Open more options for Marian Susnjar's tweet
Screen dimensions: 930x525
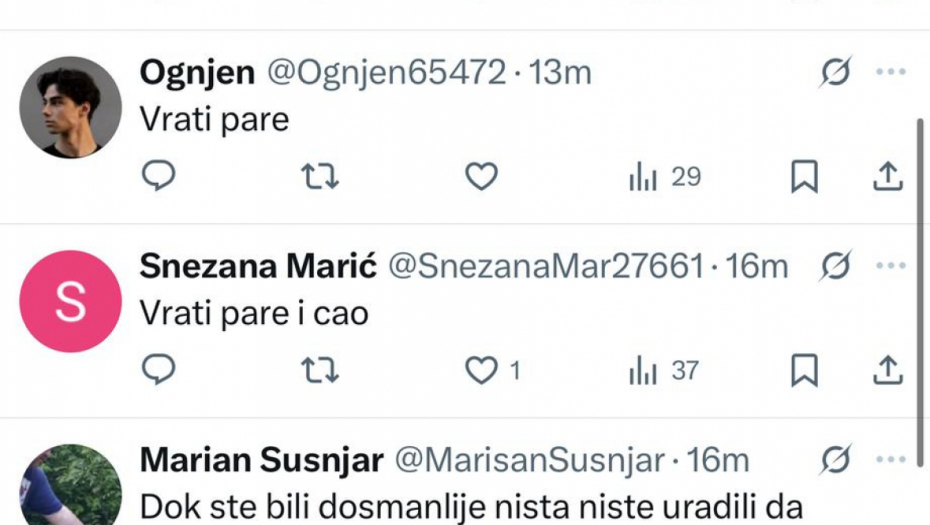click(x=890, y=460)
